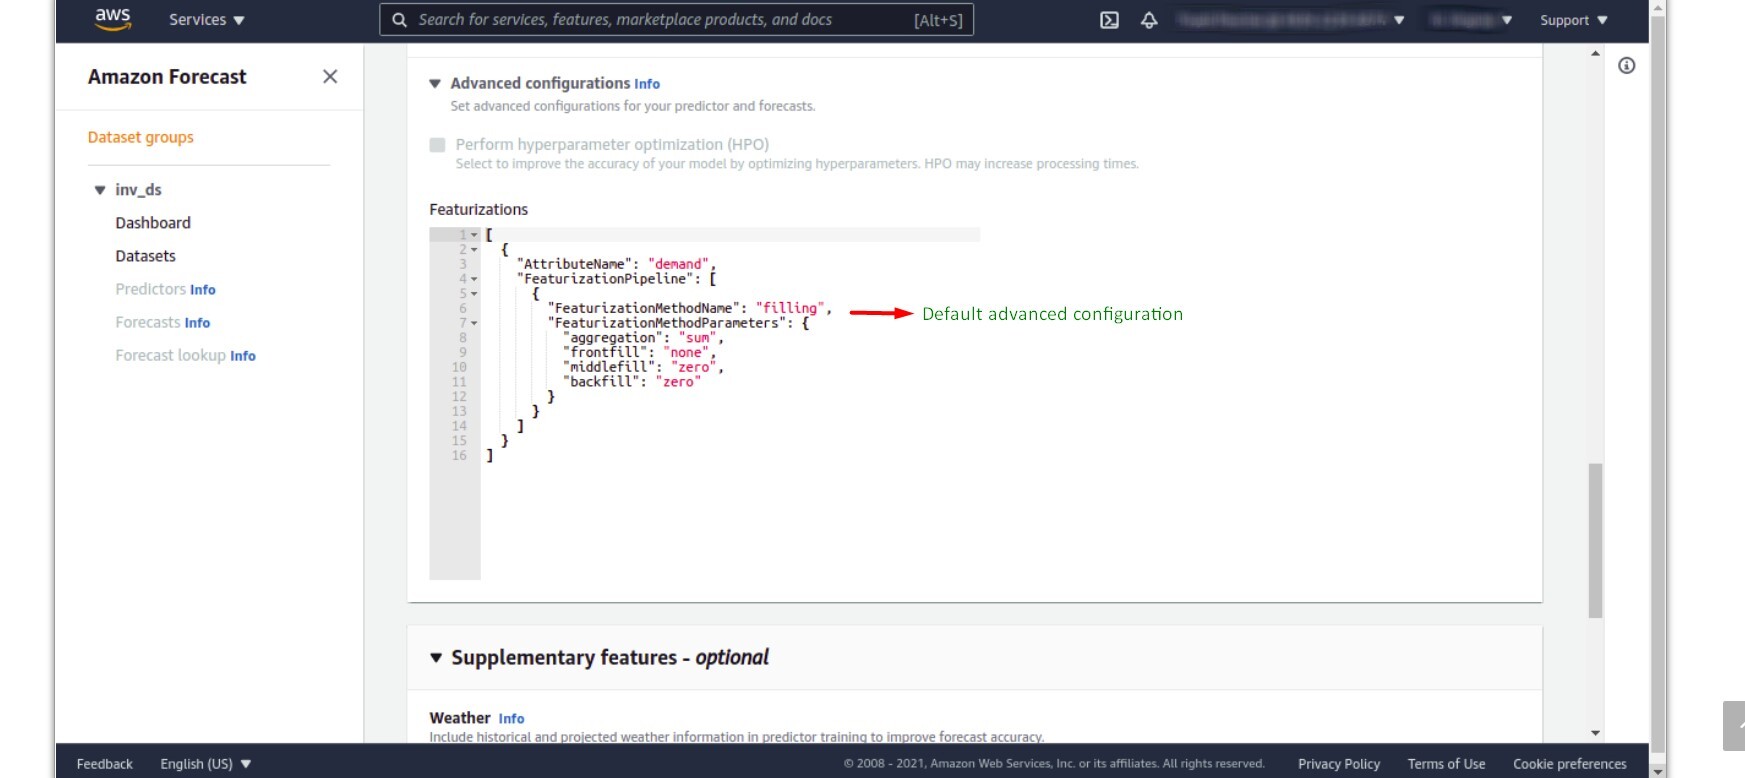
Task: Open Info link next to Forecast lookup
Action: pos(243,356)
